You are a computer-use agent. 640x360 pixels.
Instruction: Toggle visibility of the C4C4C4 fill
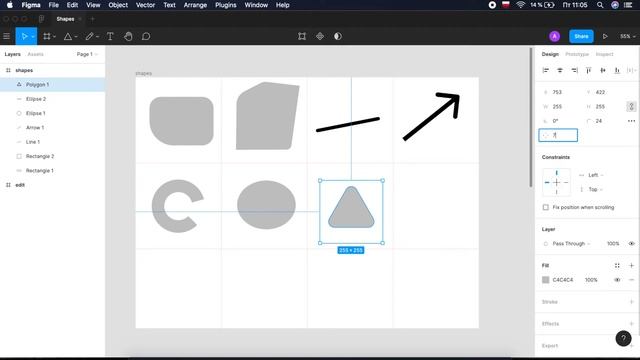617,280
